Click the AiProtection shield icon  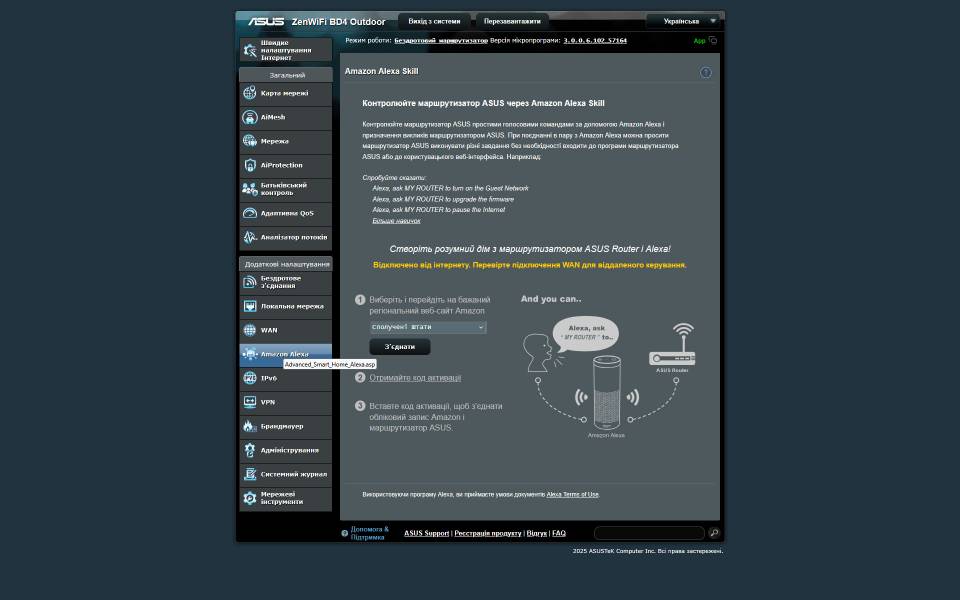[x=250, y=165]
